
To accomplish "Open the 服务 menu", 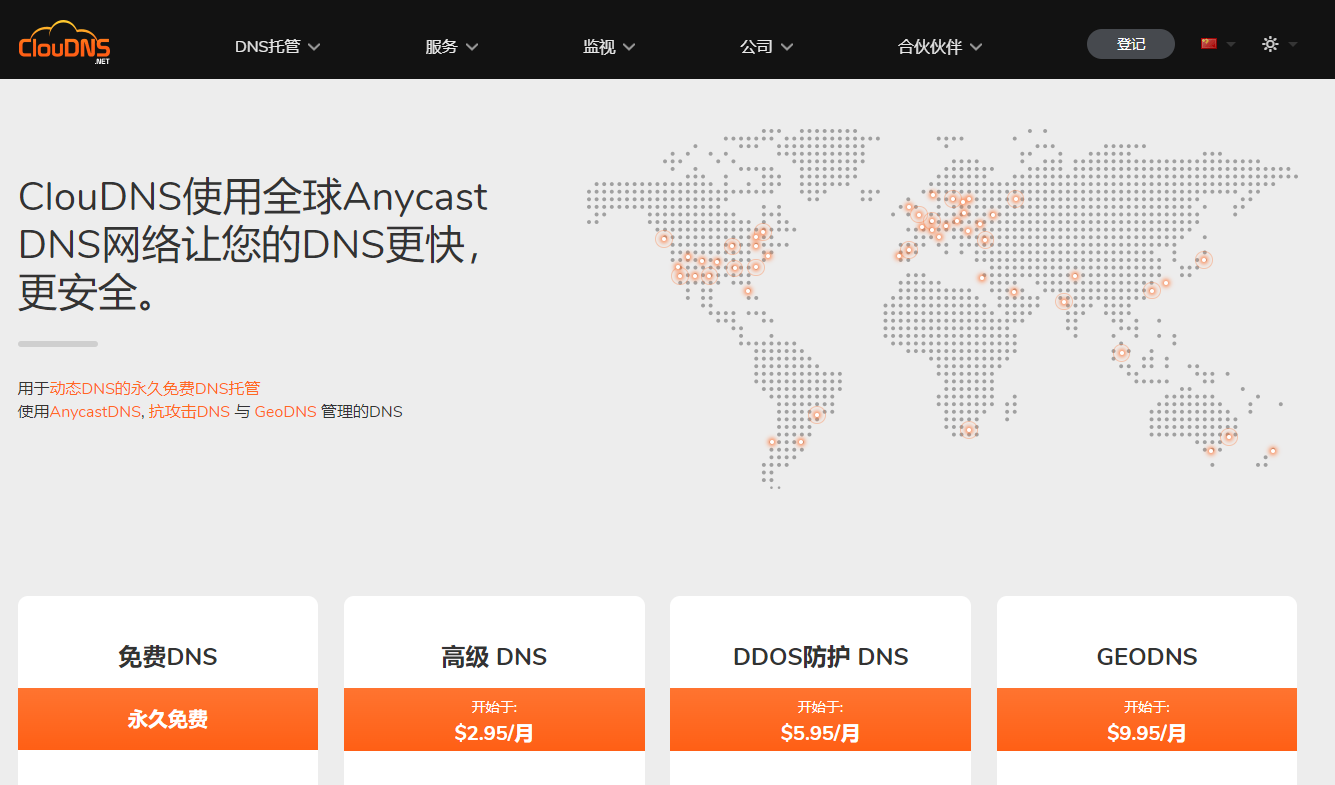I will point(451,46).
